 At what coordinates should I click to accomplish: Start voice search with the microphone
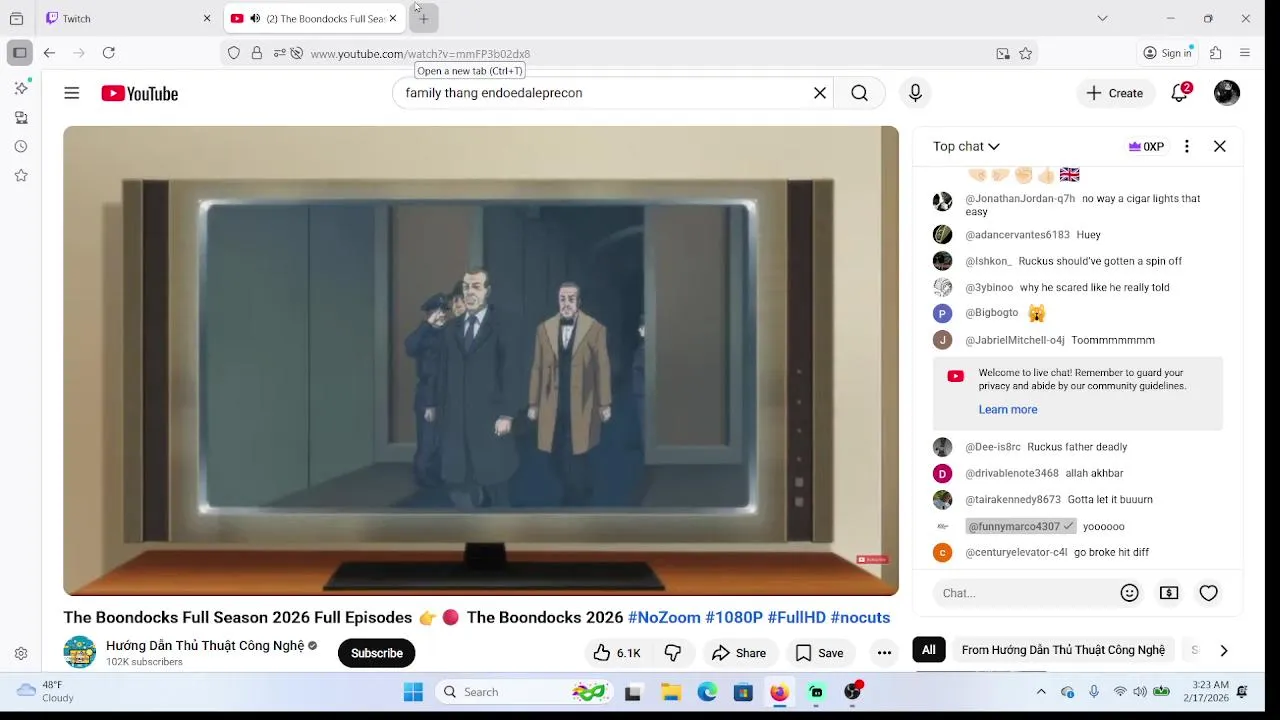tap(914, 93)
